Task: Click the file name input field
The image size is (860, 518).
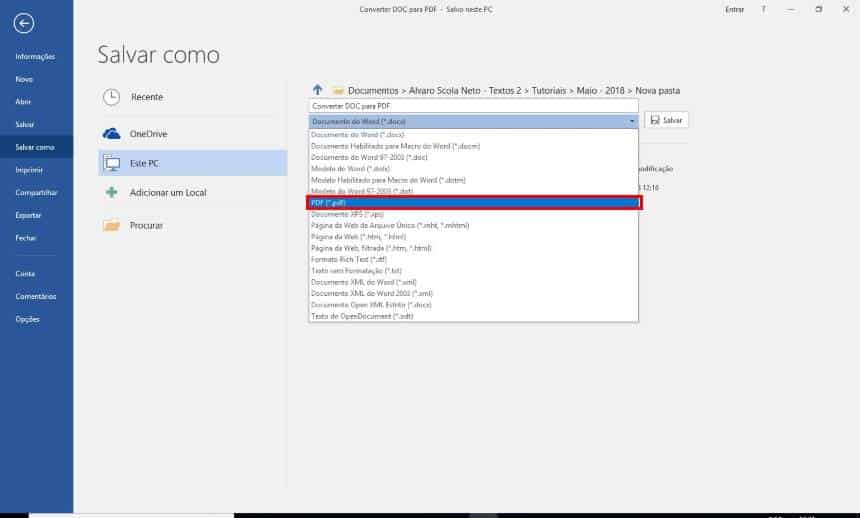Action: [472, 105]
